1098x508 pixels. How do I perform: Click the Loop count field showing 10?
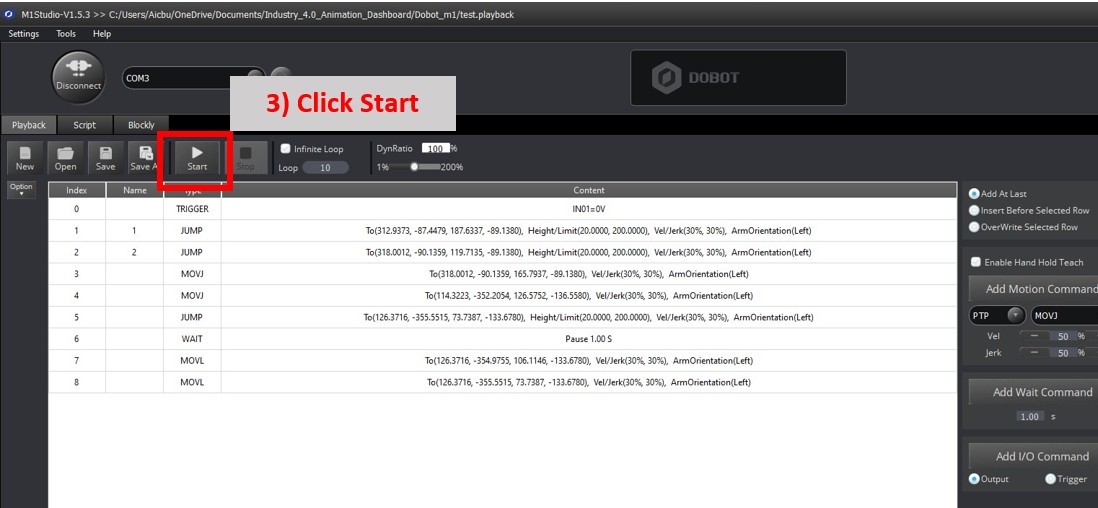pos(325,167)
